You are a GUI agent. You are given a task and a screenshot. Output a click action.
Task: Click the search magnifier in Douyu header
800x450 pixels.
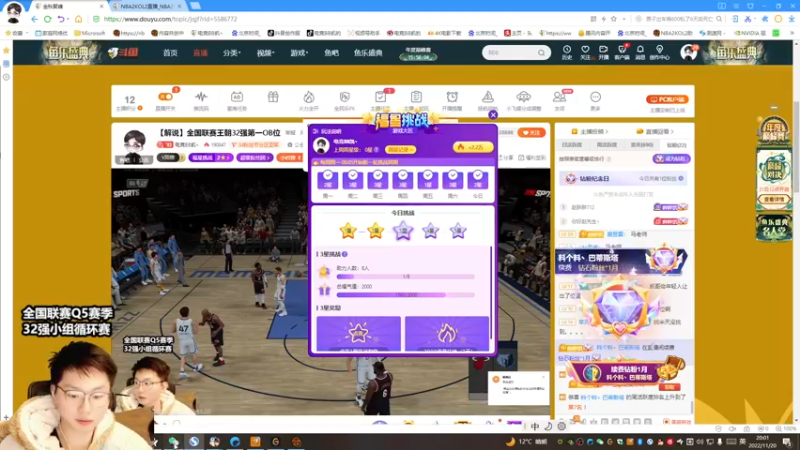coord(541,53)
